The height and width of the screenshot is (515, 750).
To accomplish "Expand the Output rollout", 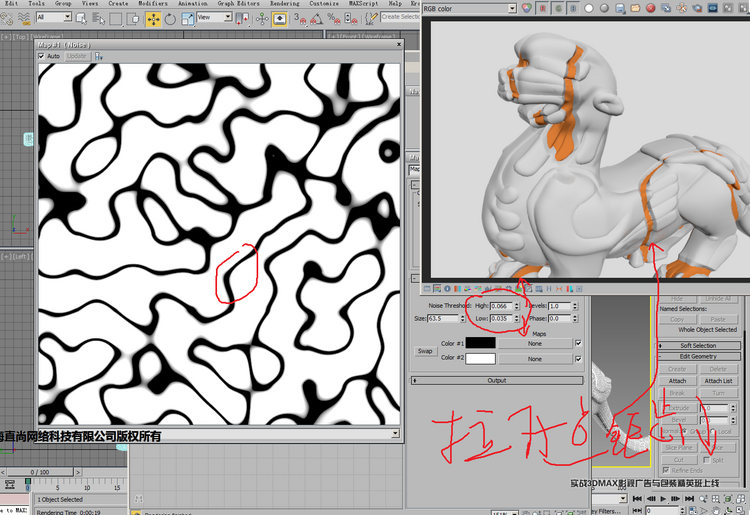I will point(496,381).
